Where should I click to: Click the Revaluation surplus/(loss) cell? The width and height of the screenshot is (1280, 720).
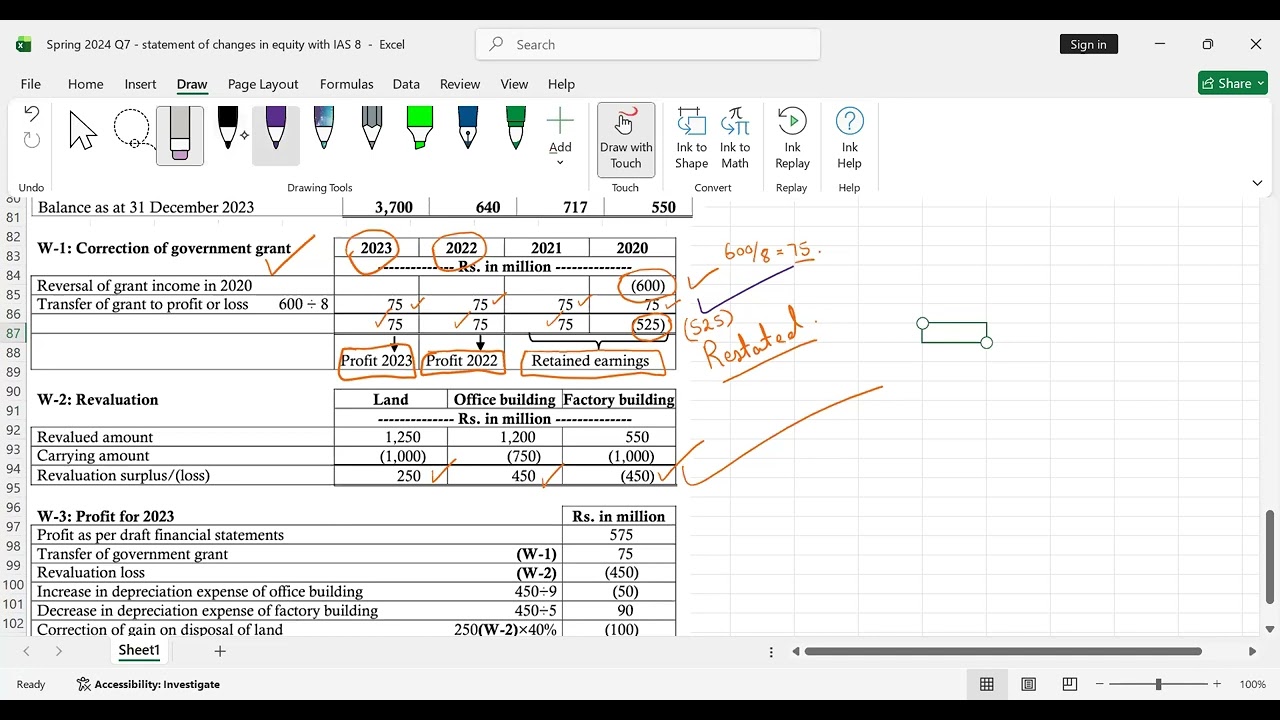point(123,475)
